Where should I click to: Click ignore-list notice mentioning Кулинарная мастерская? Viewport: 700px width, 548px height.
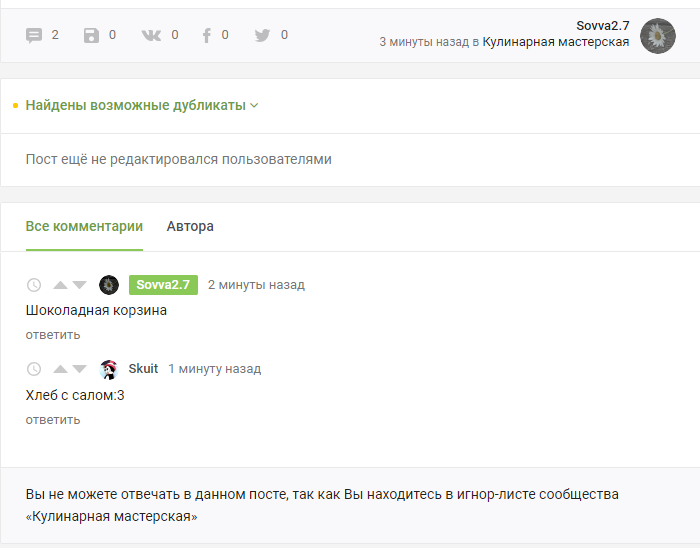(322, 505)
